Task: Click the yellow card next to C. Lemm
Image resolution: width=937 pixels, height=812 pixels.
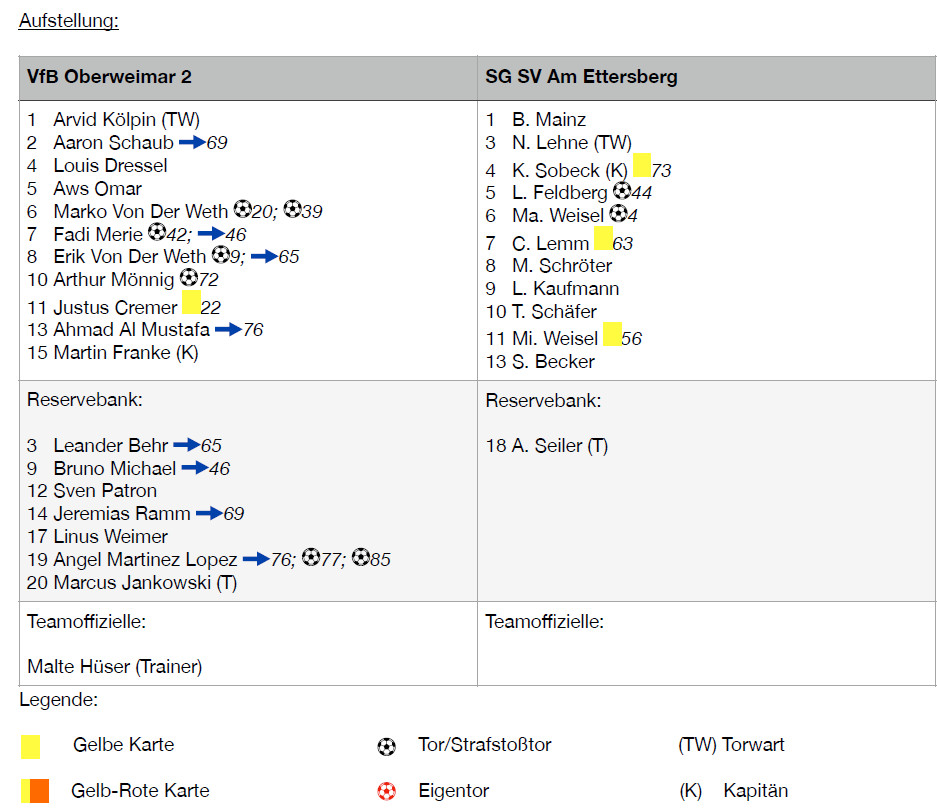Action: 603,238
